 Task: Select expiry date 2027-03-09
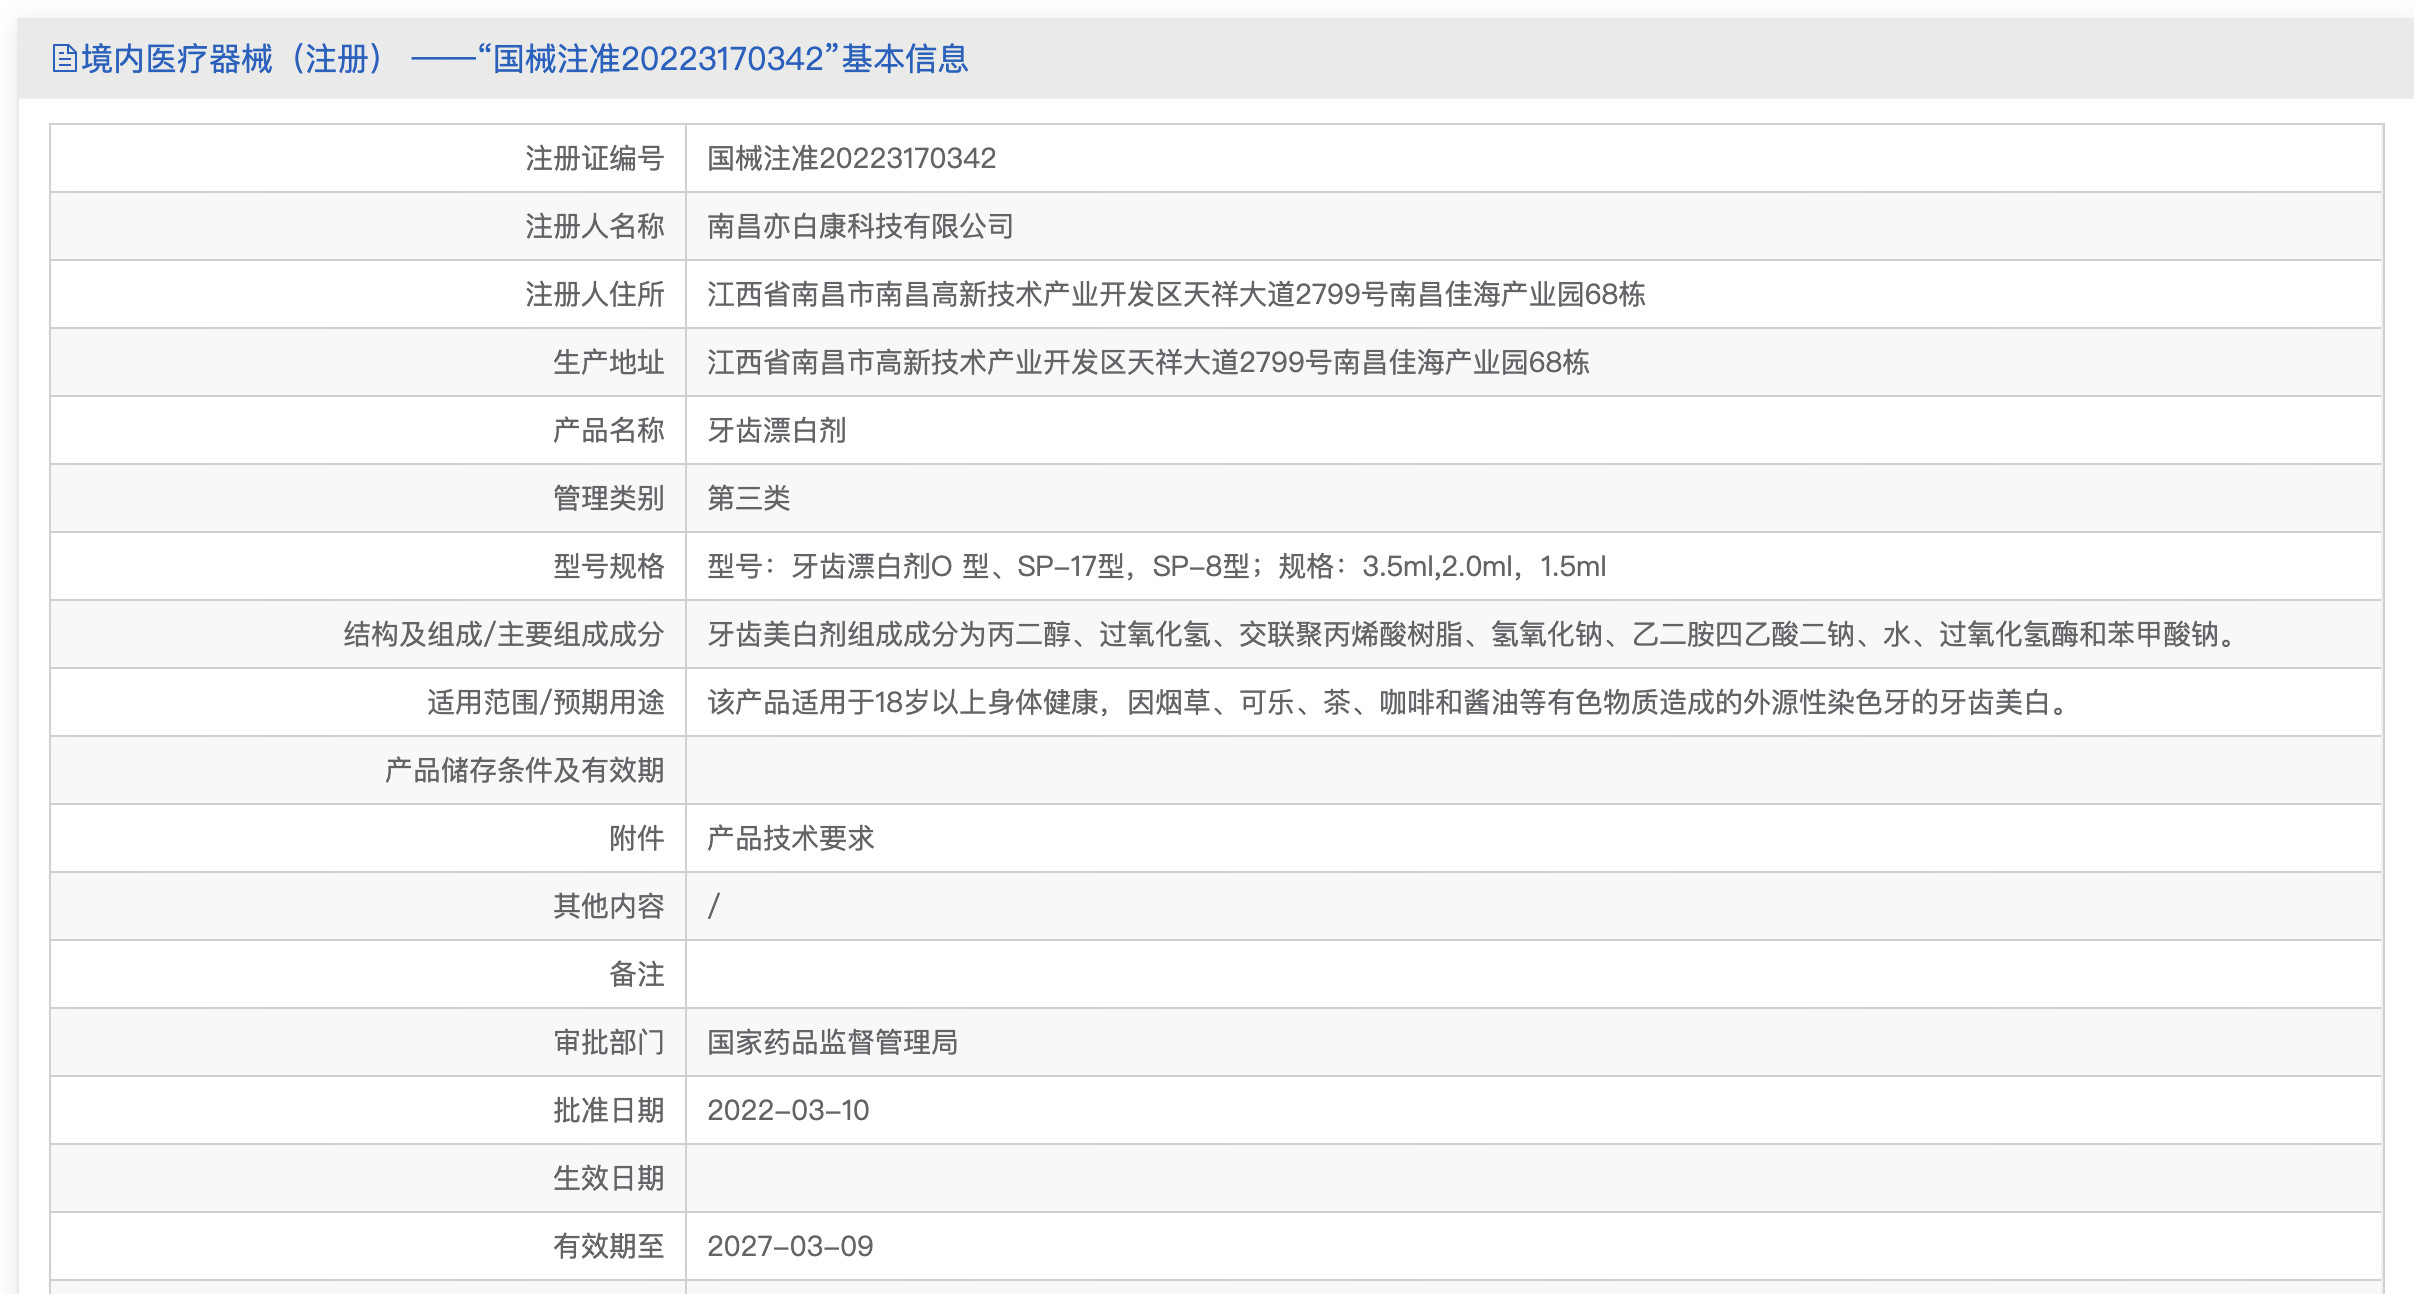click(x=790, y=1246)
